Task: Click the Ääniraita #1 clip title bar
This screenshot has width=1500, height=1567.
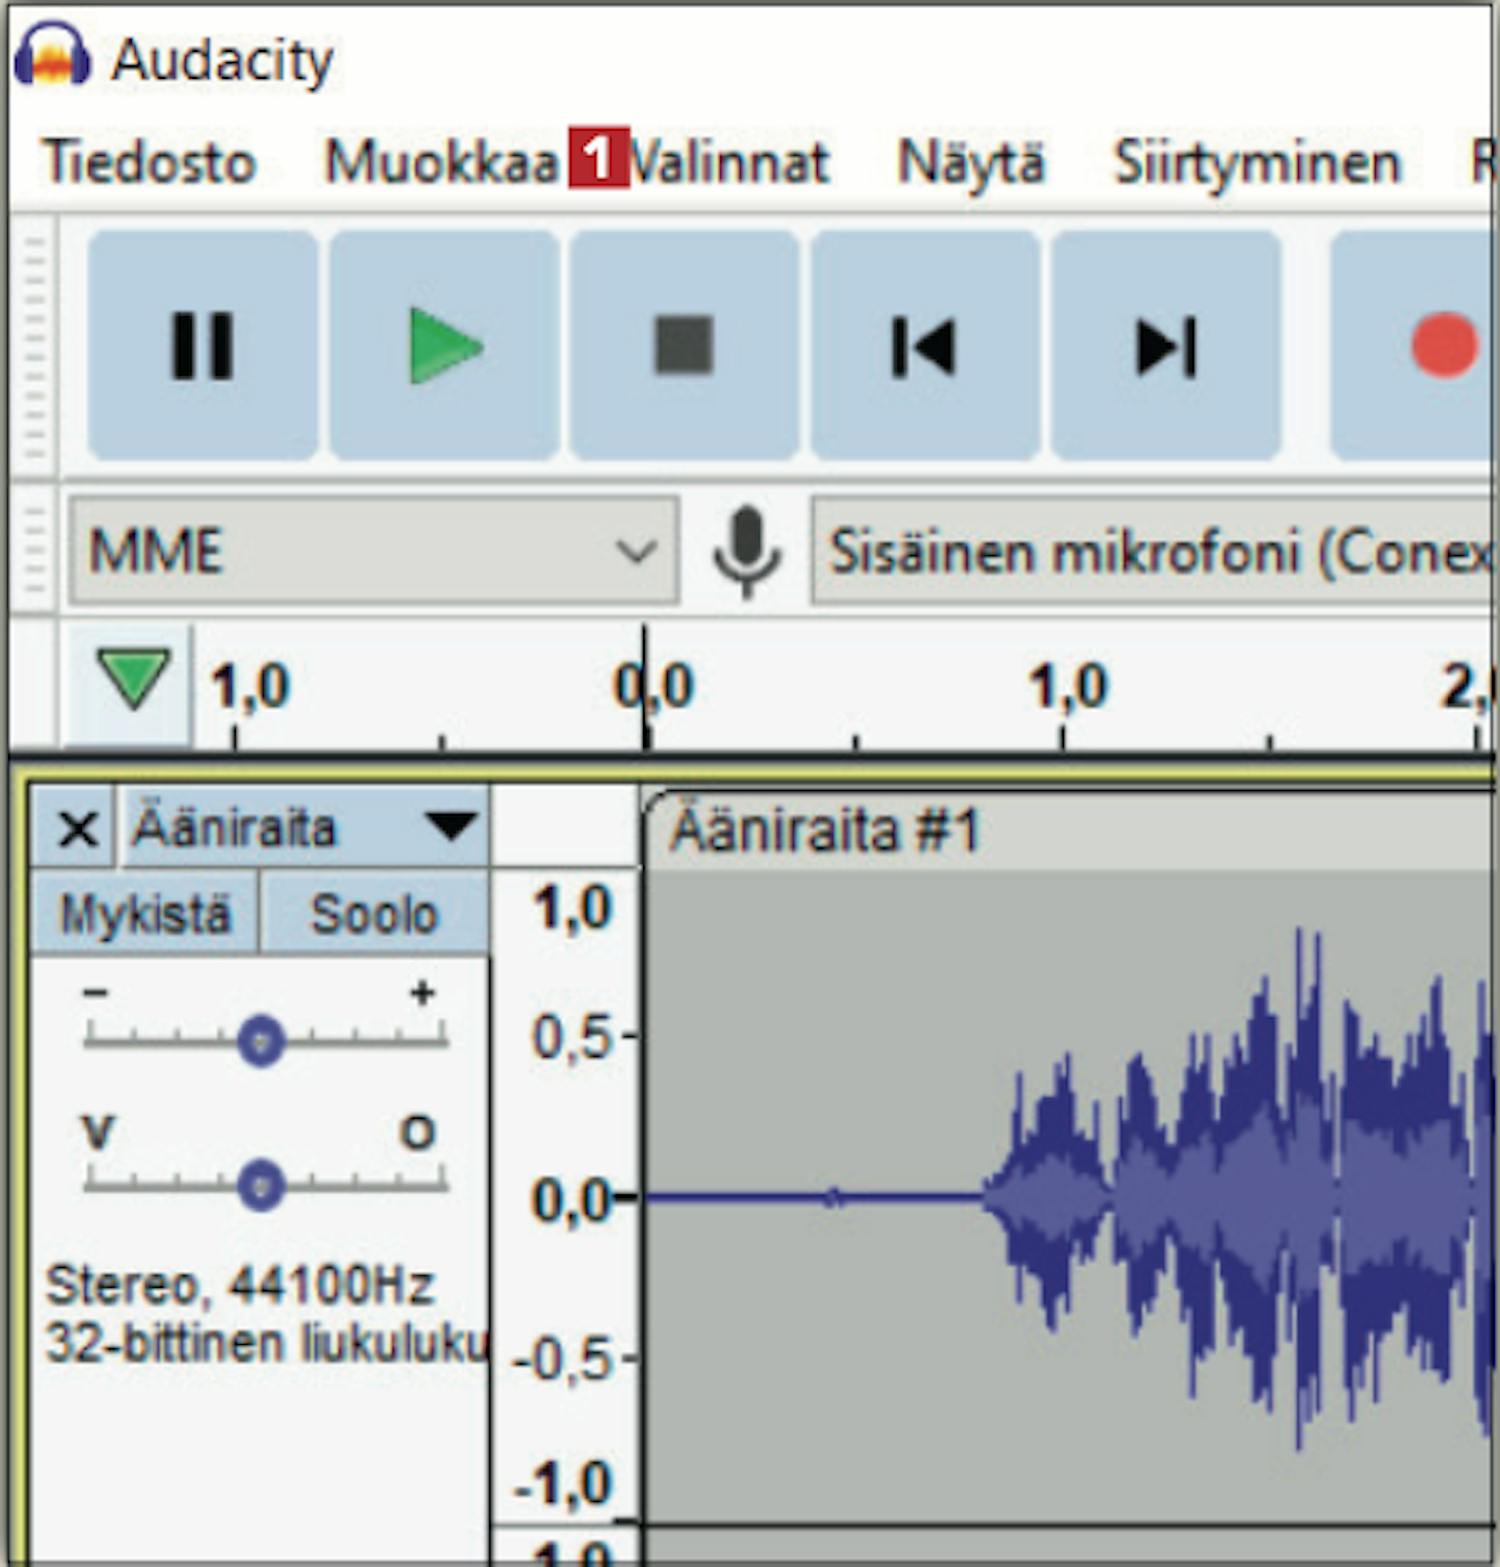Action: (1070, 829)
